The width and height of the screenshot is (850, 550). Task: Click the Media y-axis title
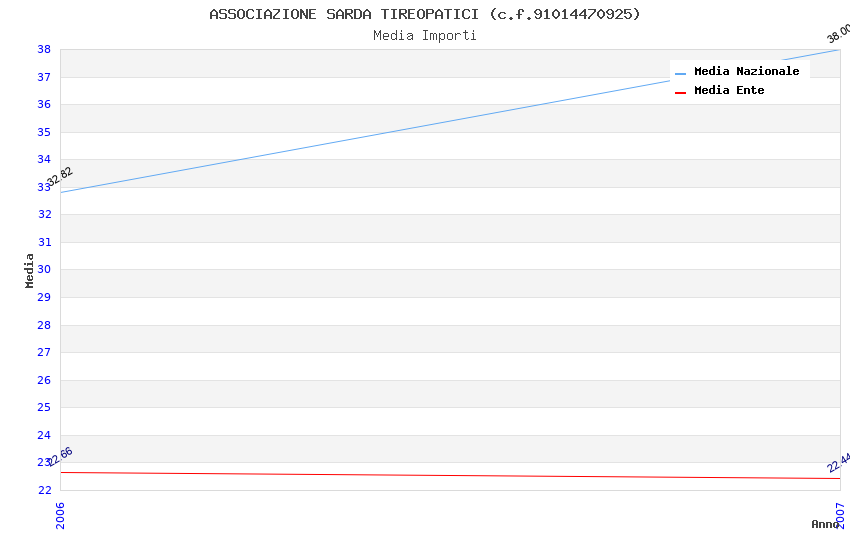(29, 270)
